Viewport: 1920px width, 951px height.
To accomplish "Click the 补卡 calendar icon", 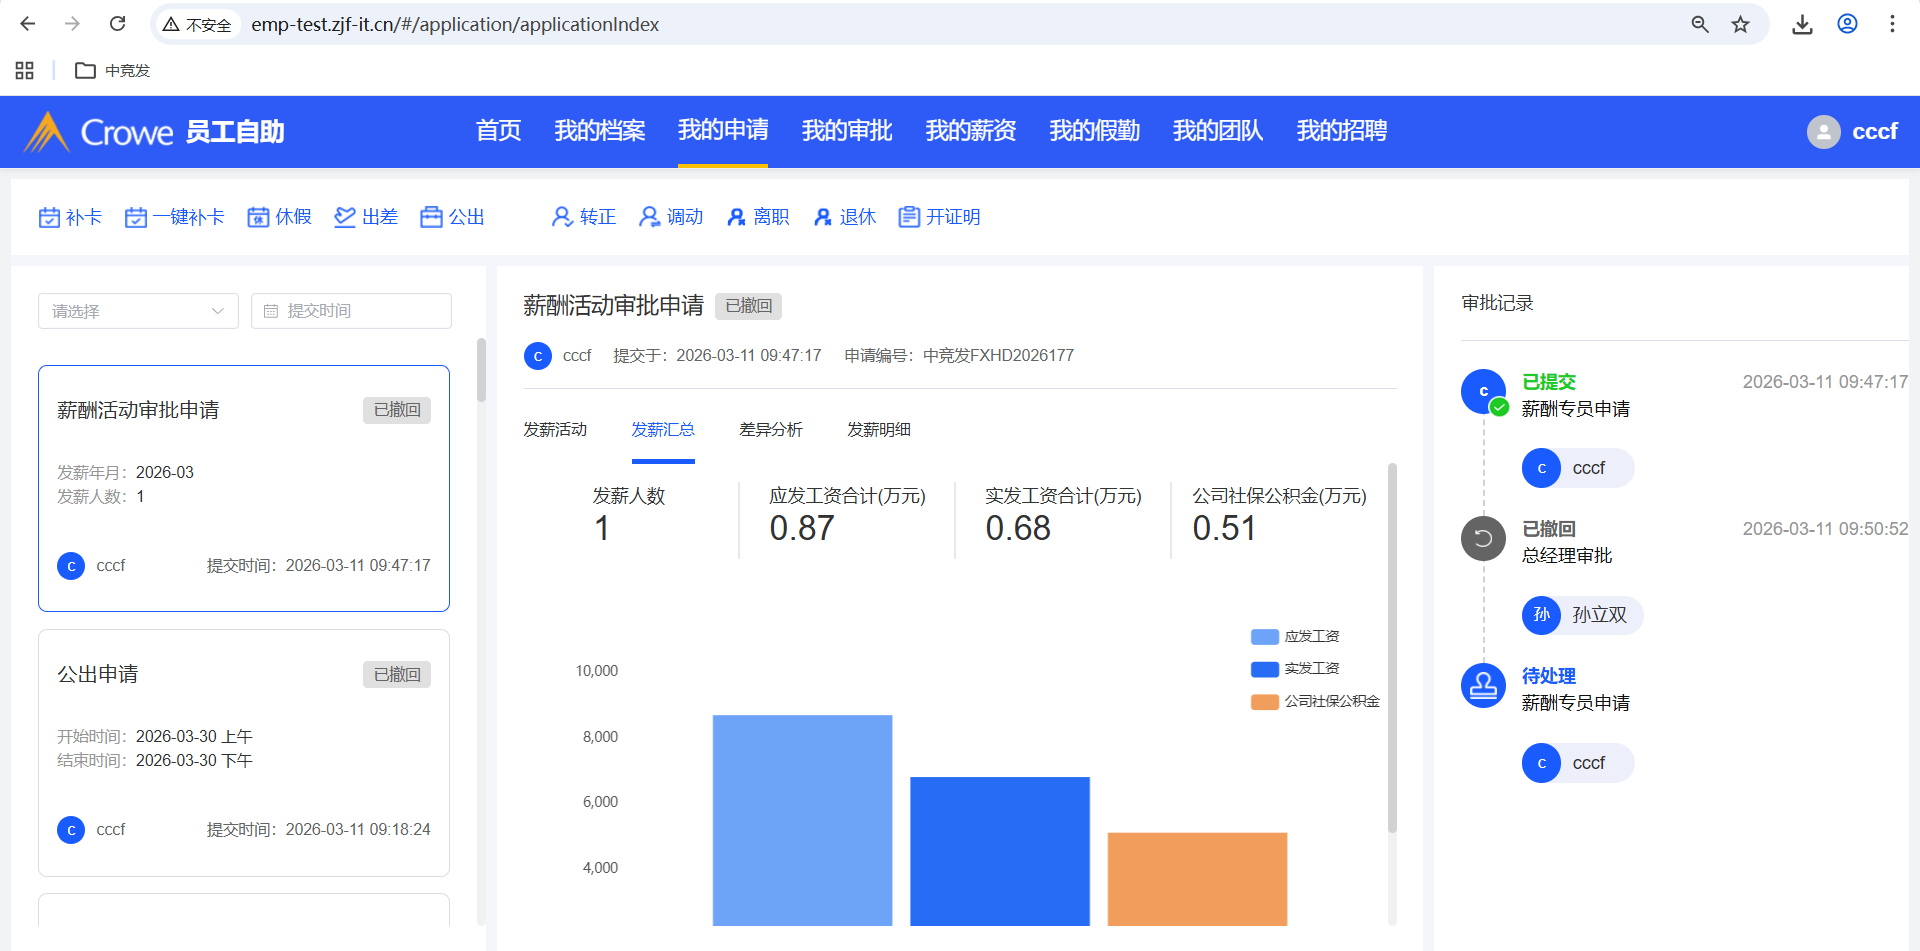I will tap(49, 217).
